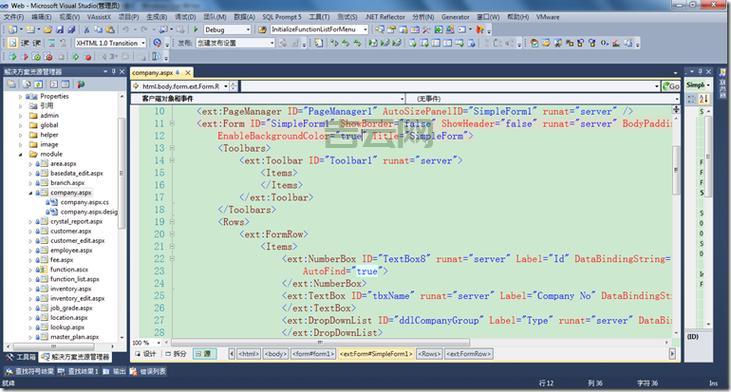This screenshot has height=392, width=731.
Task: Open the html.body.form.ext.Form navigation dropdown
Action: tap(226, 86)
